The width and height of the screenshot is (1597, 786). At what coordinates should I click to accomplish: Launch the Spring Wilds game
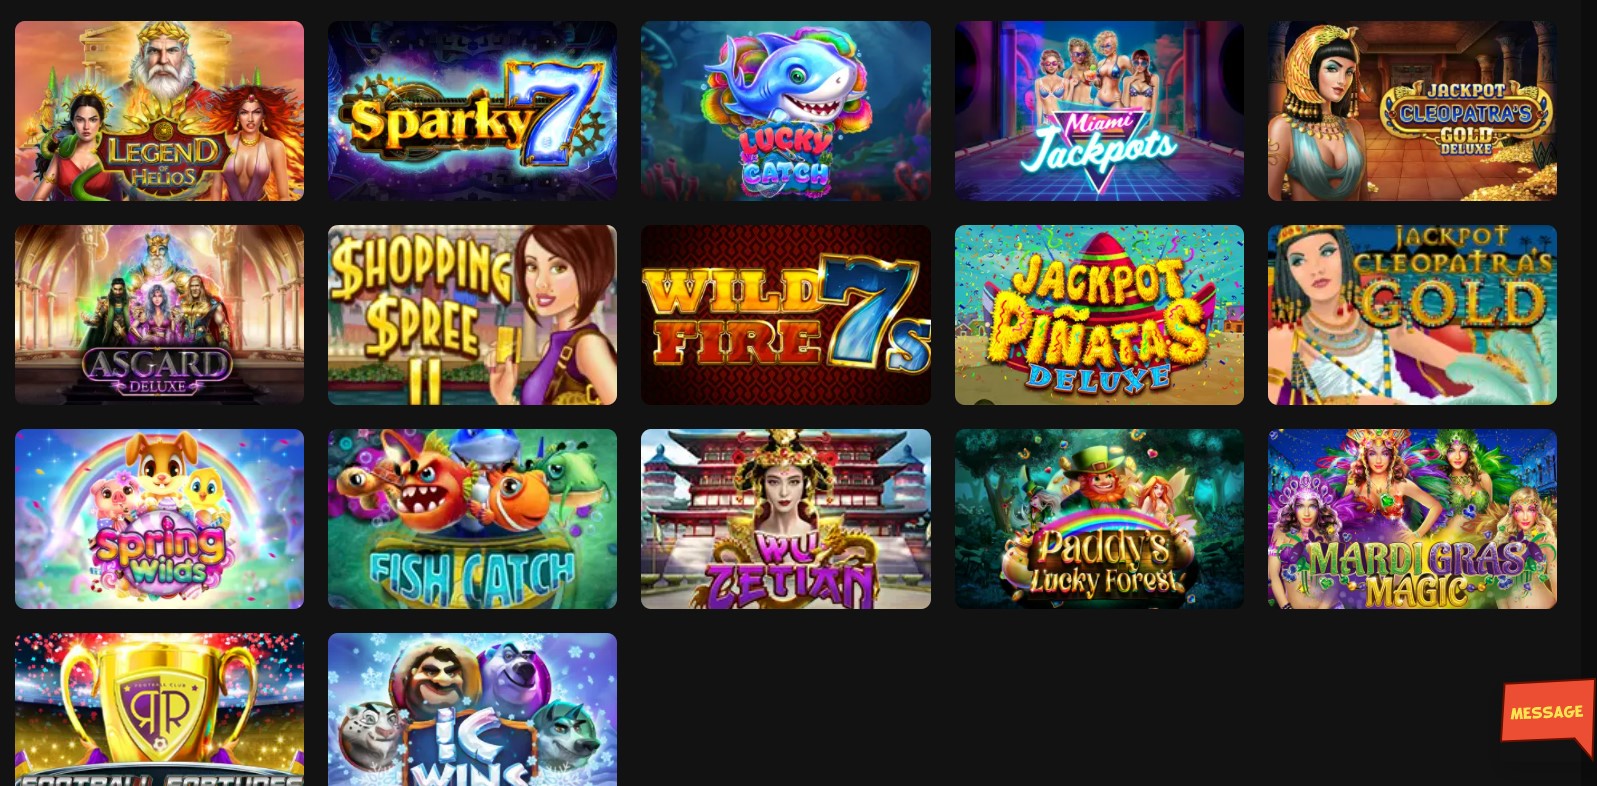click(159, 519)
